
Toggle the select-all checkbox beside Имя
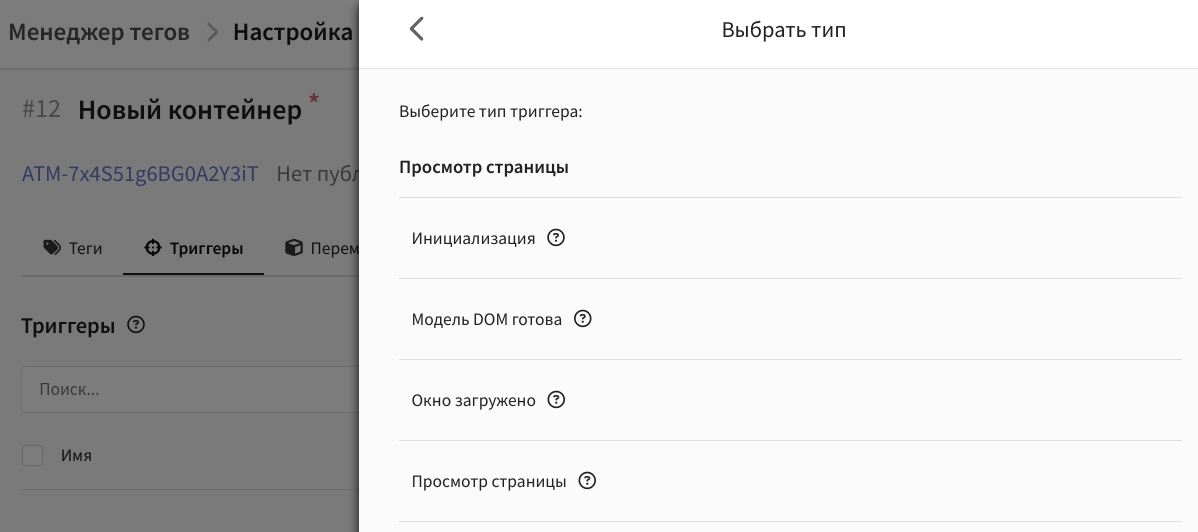pos(32,456)
